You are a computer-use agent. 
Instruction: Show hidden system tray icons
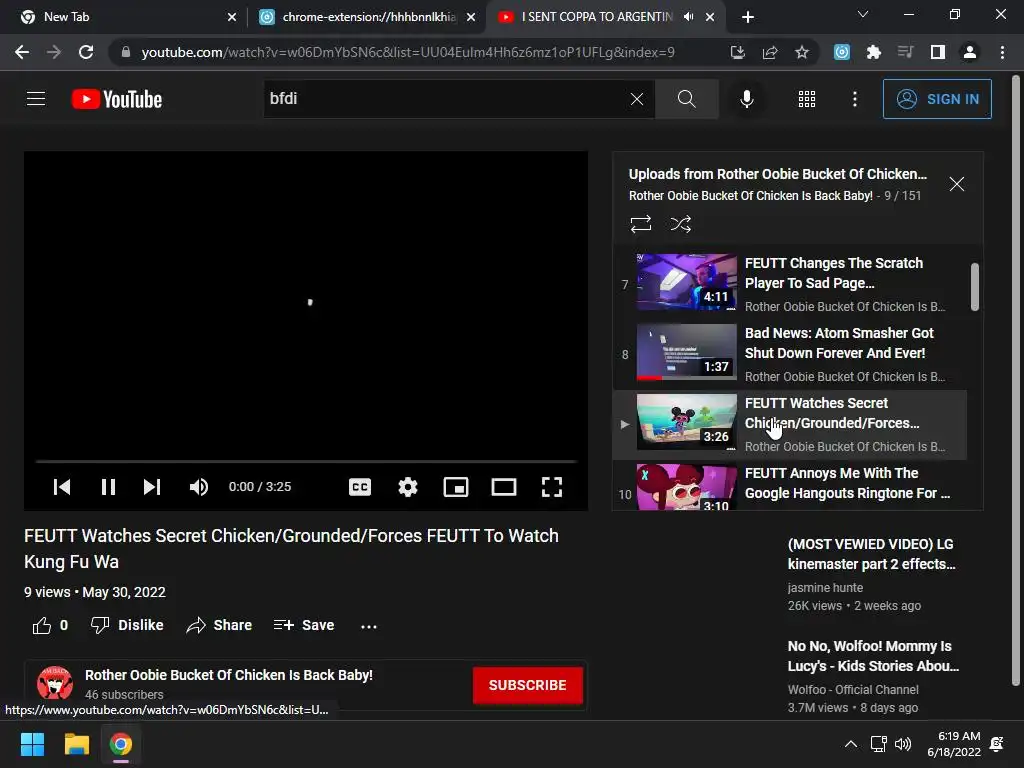pos(850,744)
